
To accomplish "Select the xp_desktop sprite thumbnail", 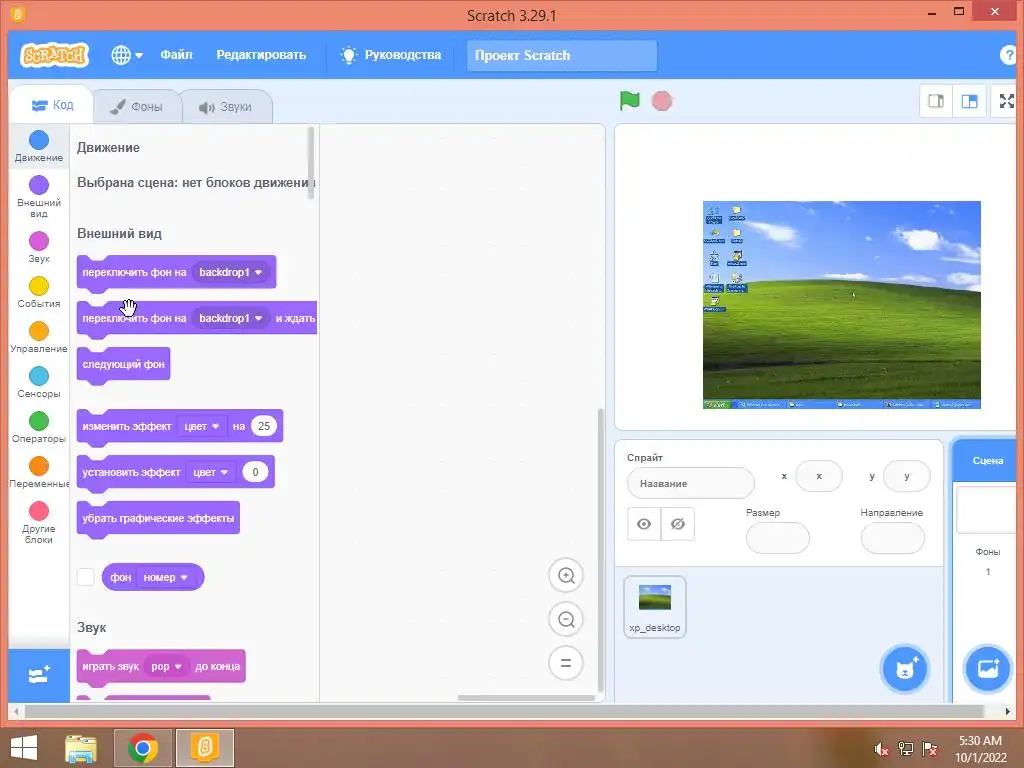I will click(655, 607).
